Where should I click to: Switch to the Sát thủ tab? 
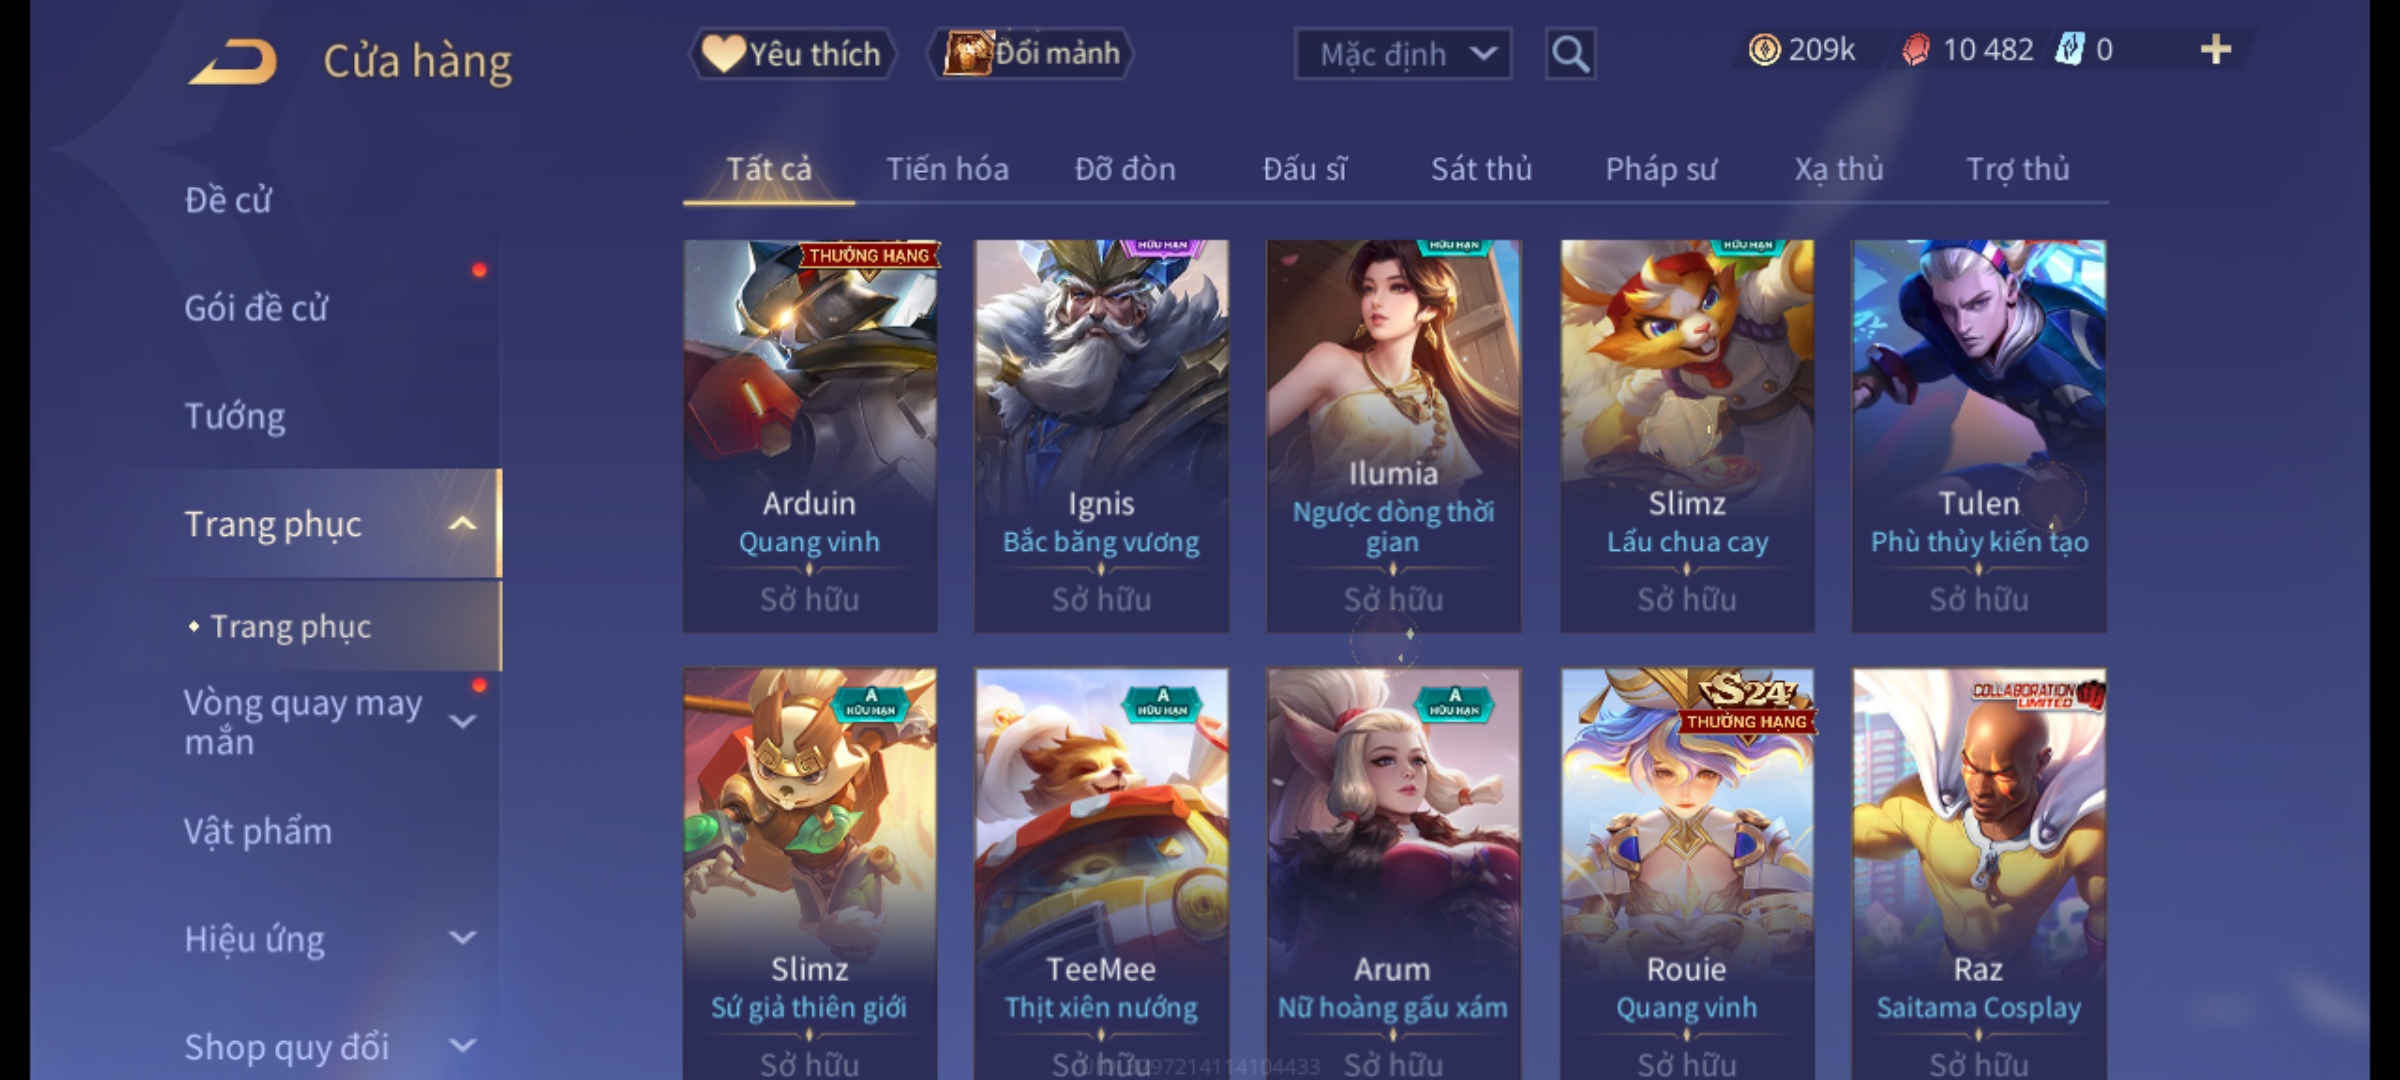click(x=1481, y=169)
